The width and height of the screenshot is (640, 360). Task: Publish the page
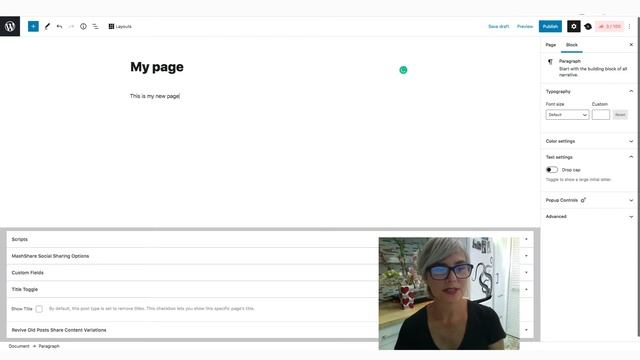[550, 27]
